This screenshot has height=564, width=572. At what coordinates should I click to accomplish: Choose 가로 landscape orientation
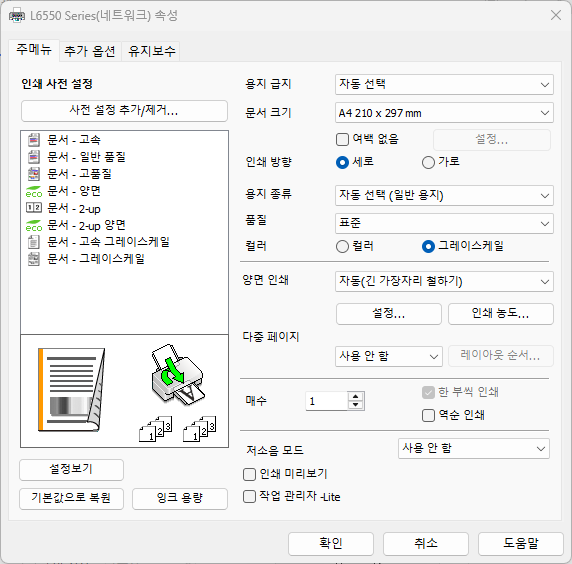428,162
